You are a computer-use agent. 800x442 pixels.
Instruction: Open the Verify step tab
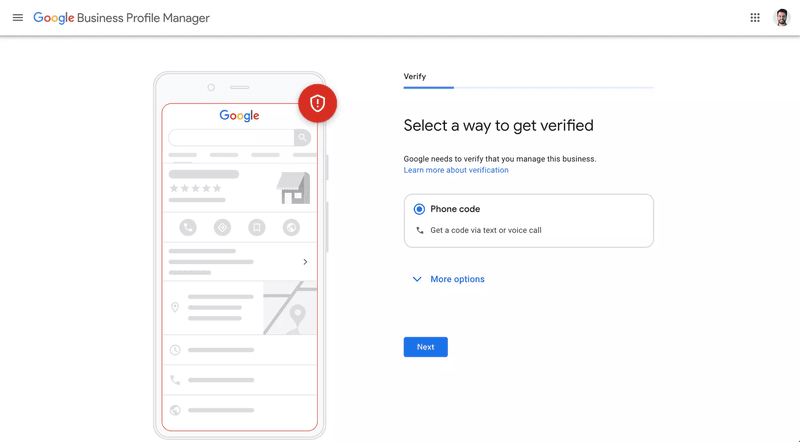click(415, 77)
